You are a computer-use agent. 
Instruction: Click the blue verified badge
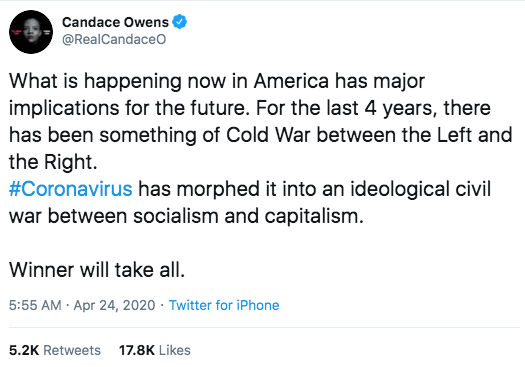(179, 22)
